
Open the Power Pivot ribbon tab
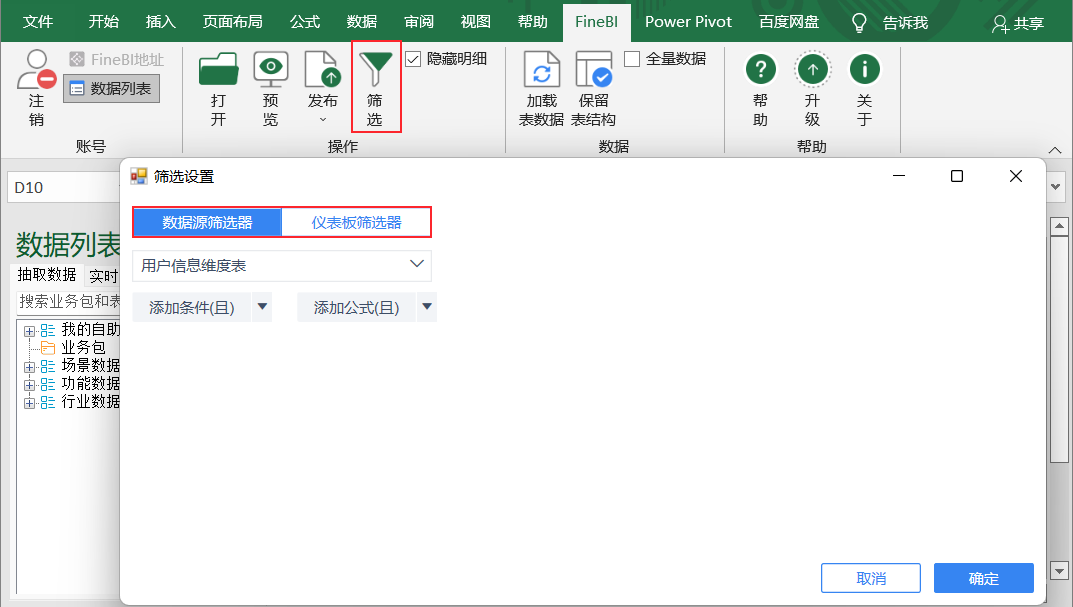pos(688,22)
